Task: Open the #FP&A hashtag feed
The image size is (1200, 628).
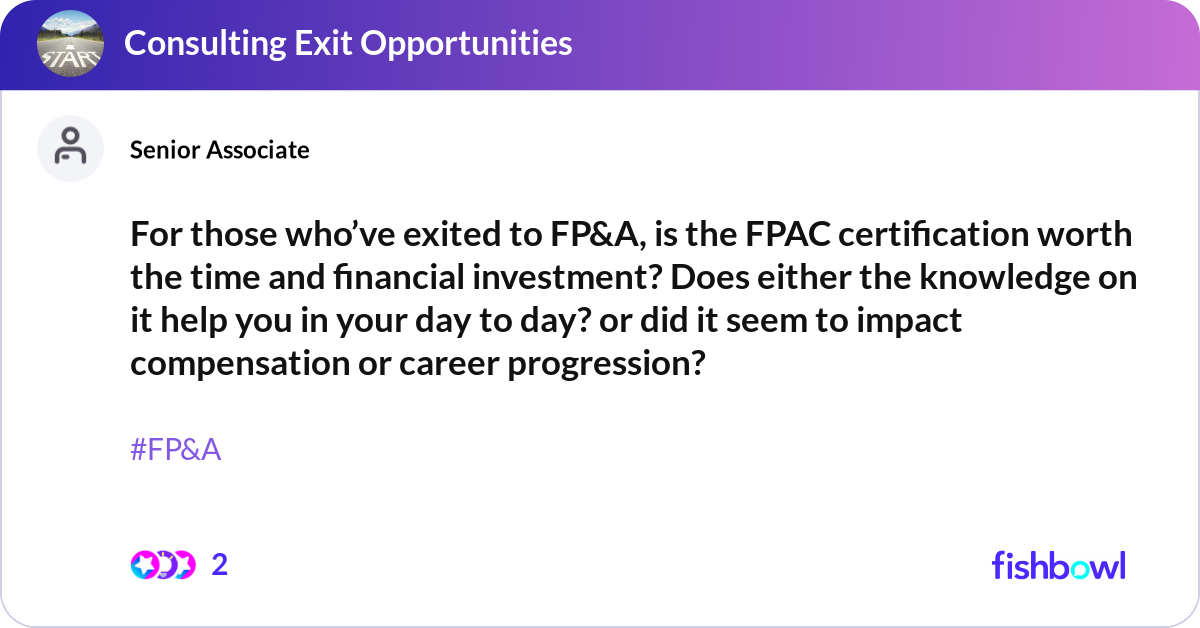Action: tap(174, 449)
